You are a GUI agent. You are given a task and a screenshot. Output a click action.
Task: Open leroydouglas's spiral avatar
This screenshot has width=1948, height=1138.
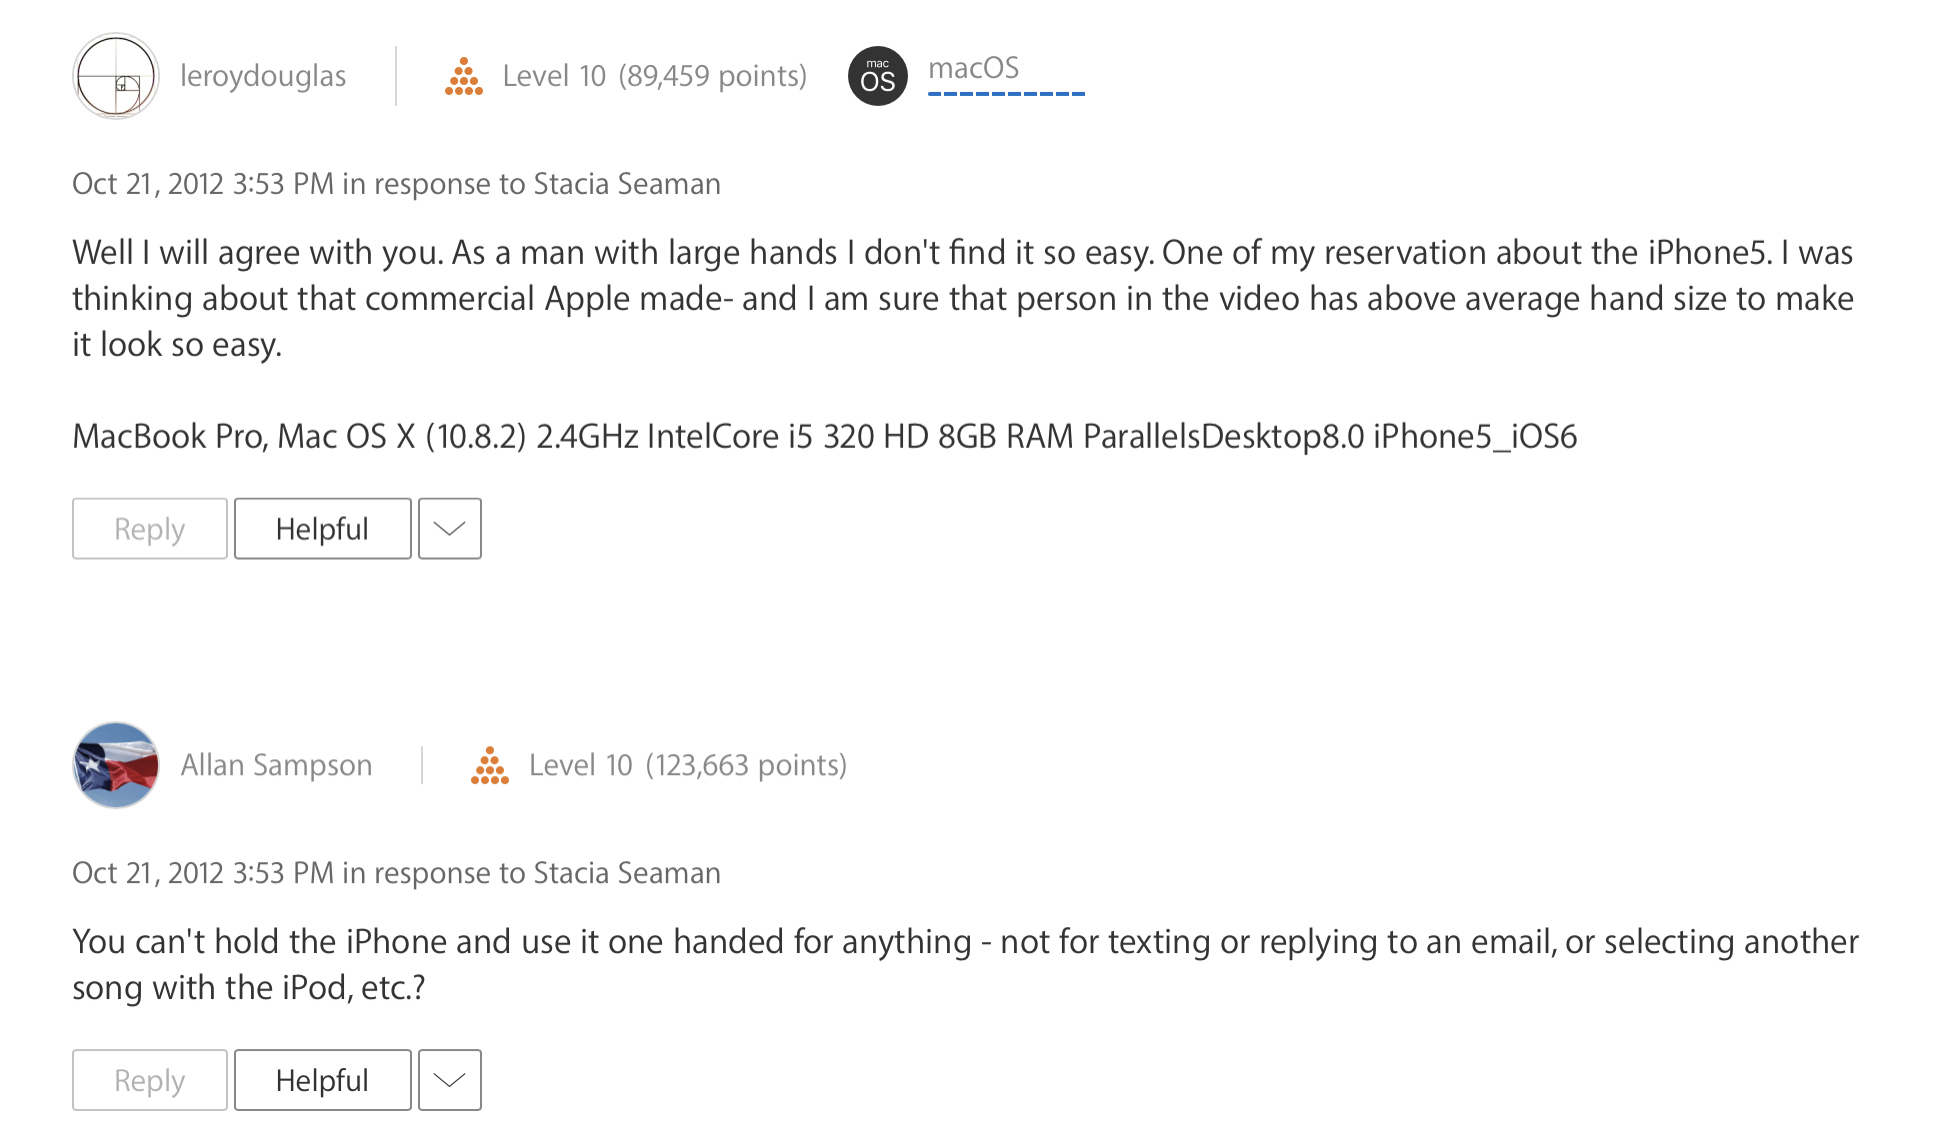click(116, 76)
